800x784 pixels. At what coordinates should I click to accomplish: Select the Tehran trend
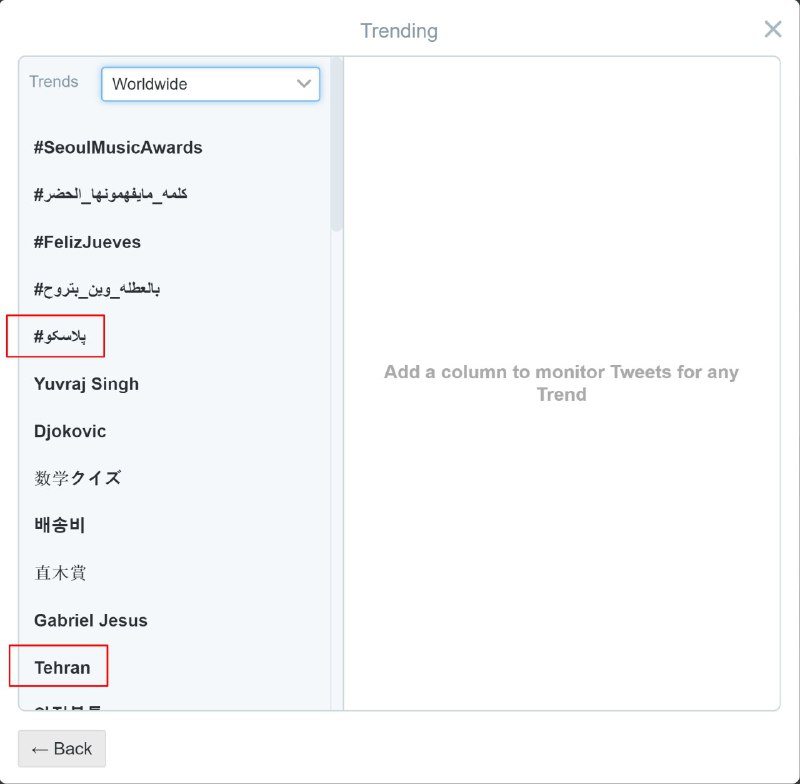[x=62, y=667]
